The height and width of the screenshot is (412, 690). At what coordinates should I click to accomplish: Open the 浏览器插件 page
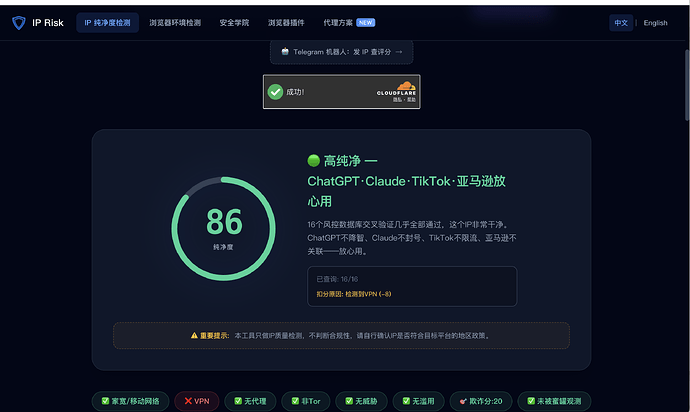pos(286,23)
